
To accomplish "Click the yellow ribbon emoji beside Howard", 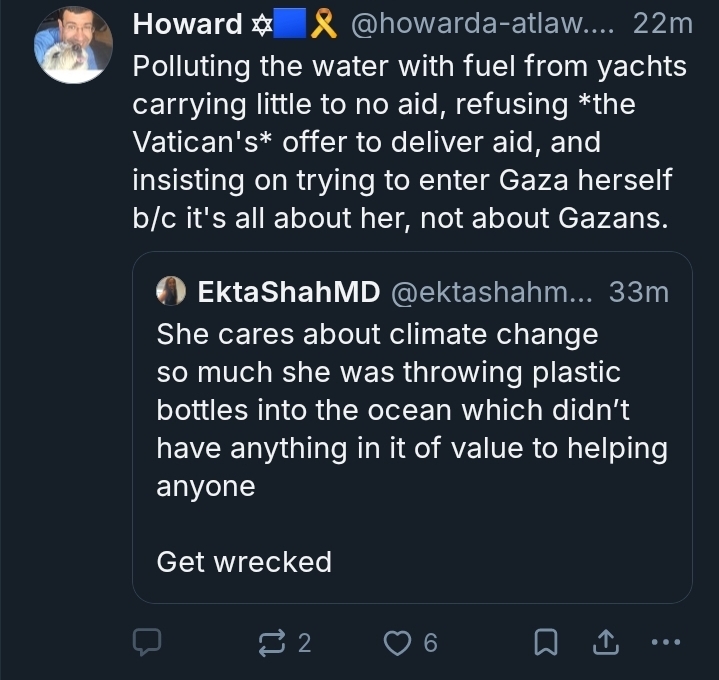I will click(x=323, y=24).
